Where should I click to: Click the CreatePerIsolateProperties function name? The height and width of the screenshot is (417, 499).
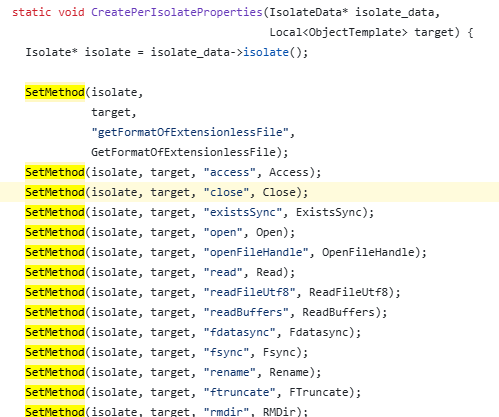177,12
